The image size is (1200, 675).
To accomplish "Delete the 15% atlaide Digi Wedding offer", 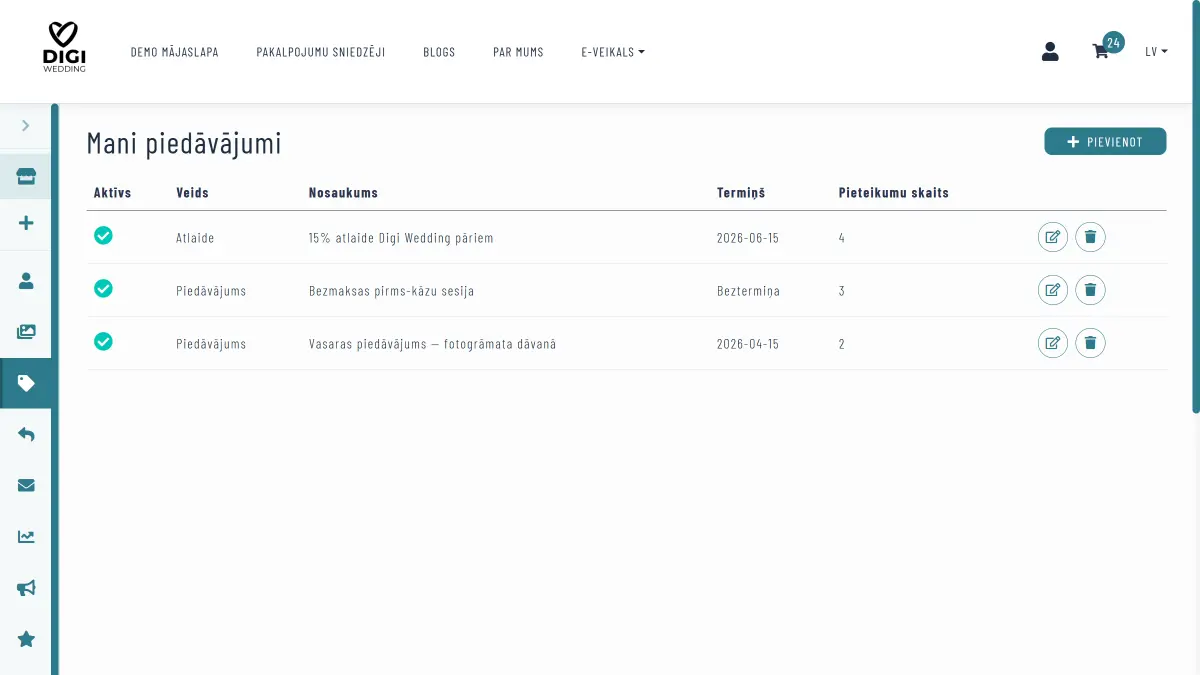I will (1090, 237).
